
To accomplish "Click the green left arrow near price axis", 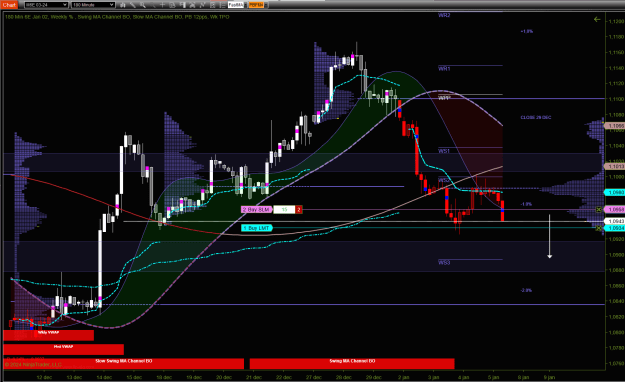I will tap(597, 19).
